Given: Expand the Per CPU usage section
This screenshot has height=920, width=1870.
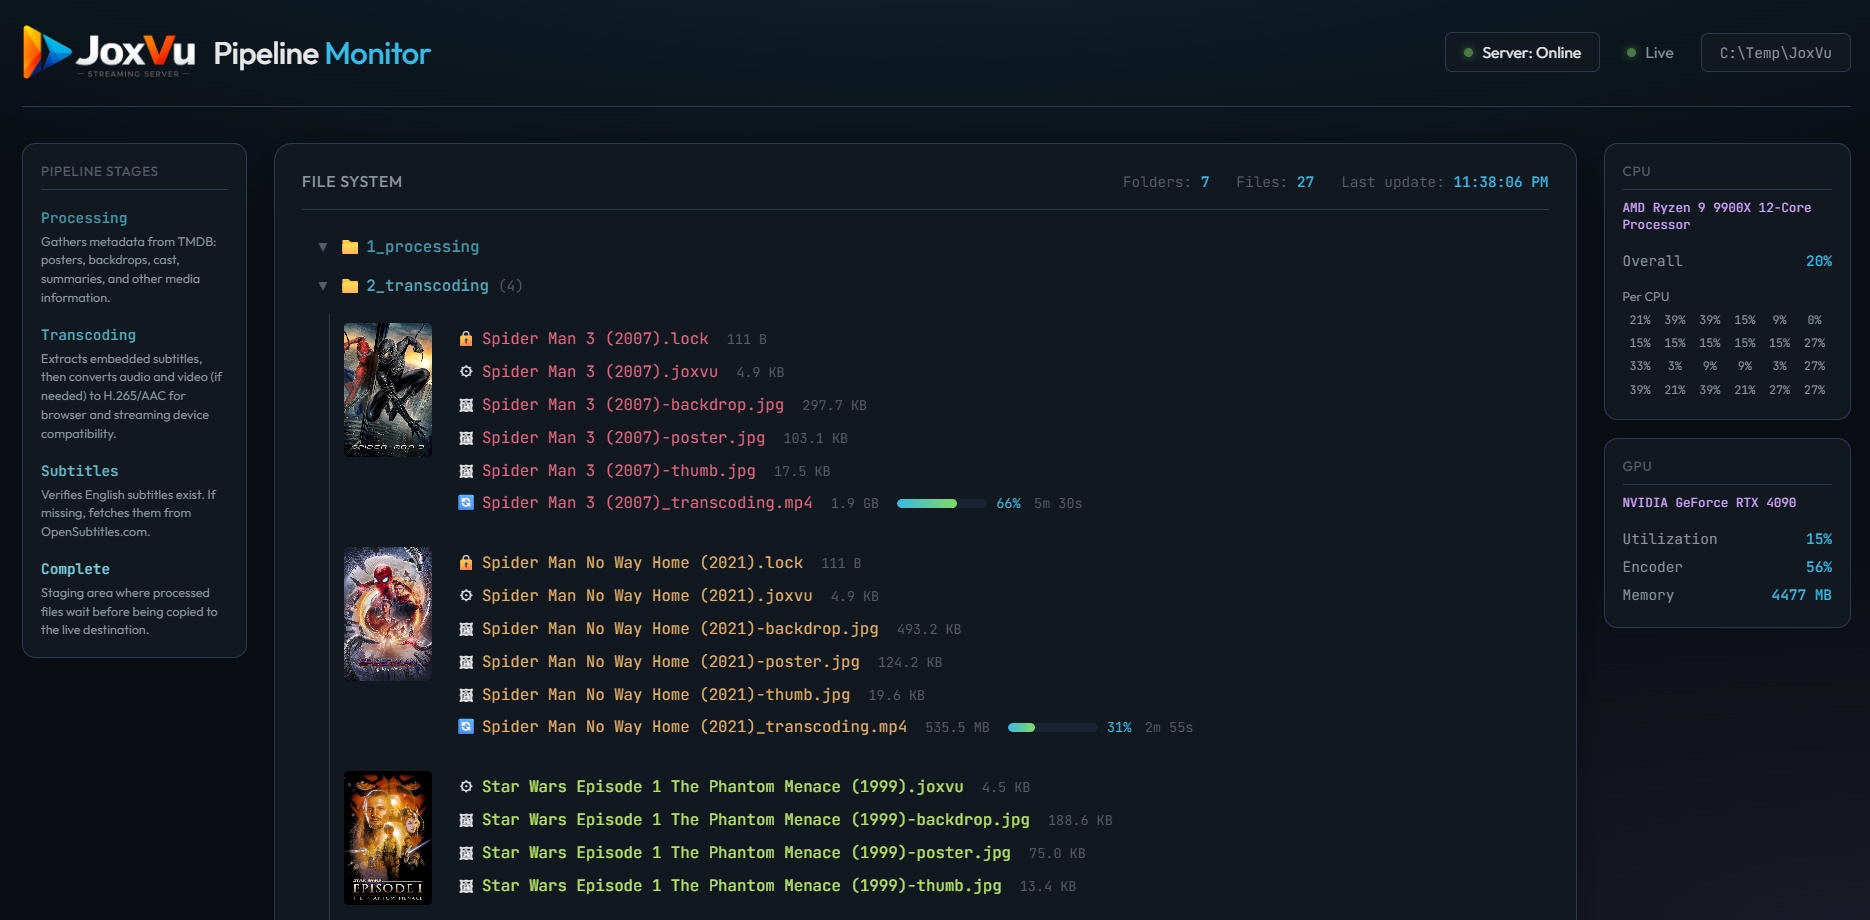Looking at the screenshot, I should [x=1645, y=296].
